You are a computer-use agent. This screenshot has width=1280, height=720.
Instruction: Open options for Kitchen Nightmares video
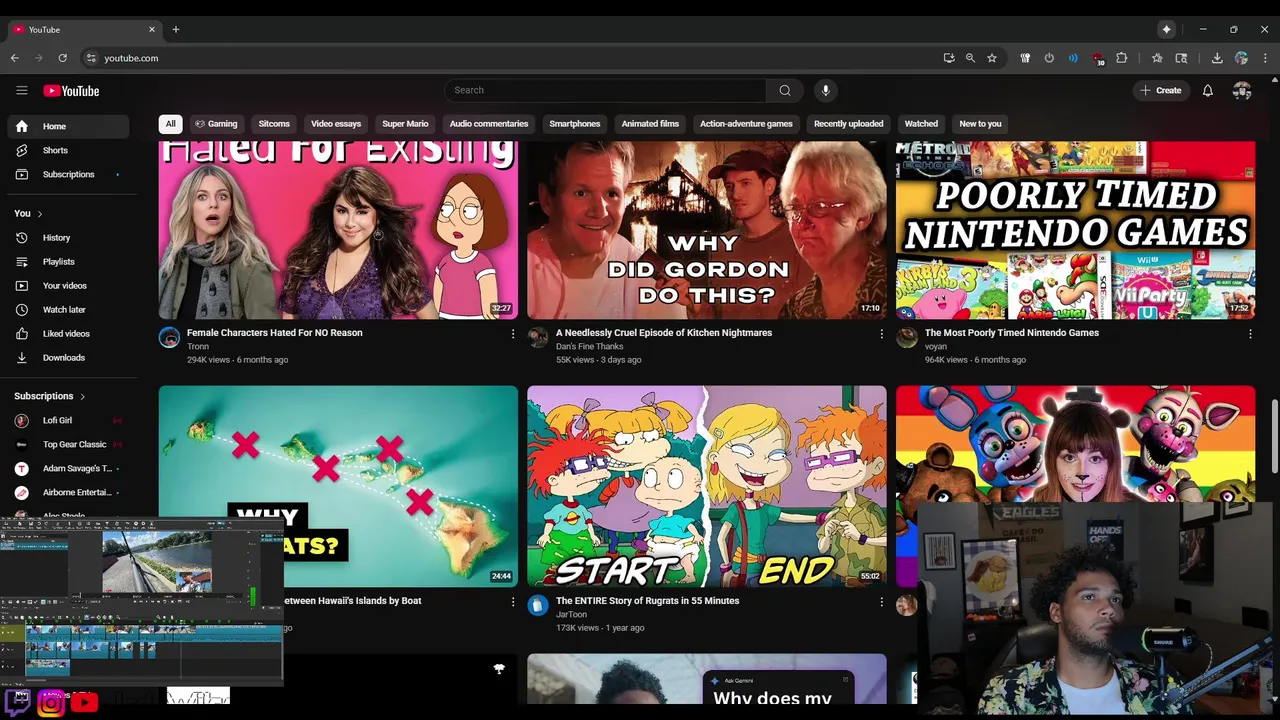tap(881, 334)
